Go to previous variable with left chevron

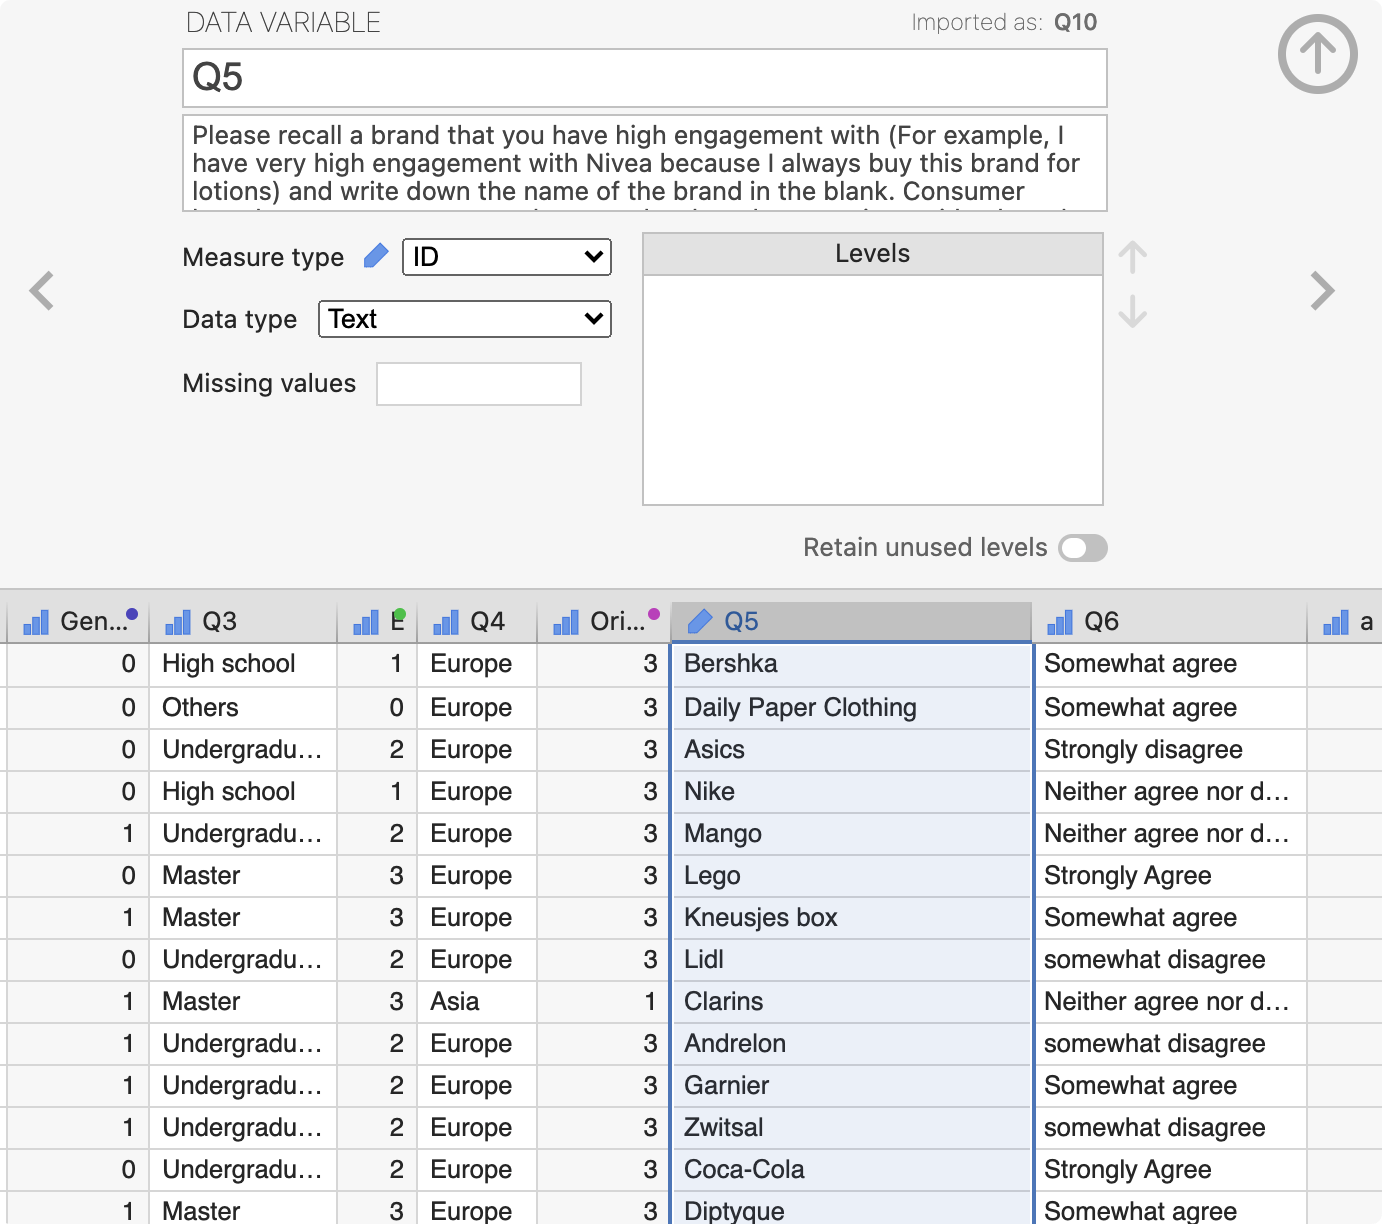42,291
